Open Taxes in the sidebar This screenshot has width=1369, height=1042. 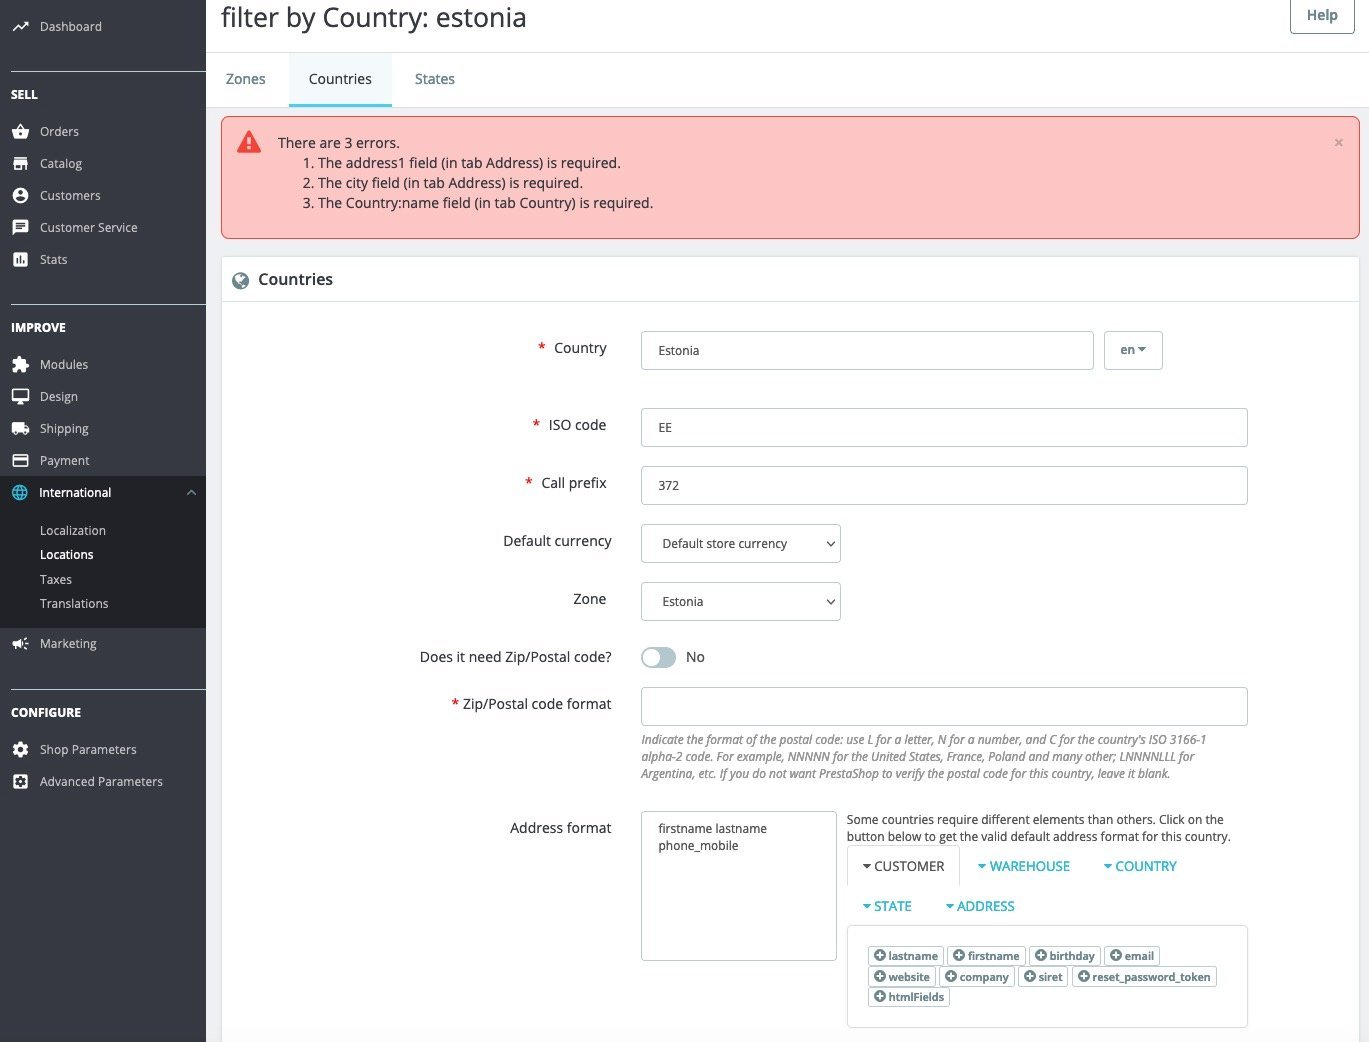click(x=56, y=580)
